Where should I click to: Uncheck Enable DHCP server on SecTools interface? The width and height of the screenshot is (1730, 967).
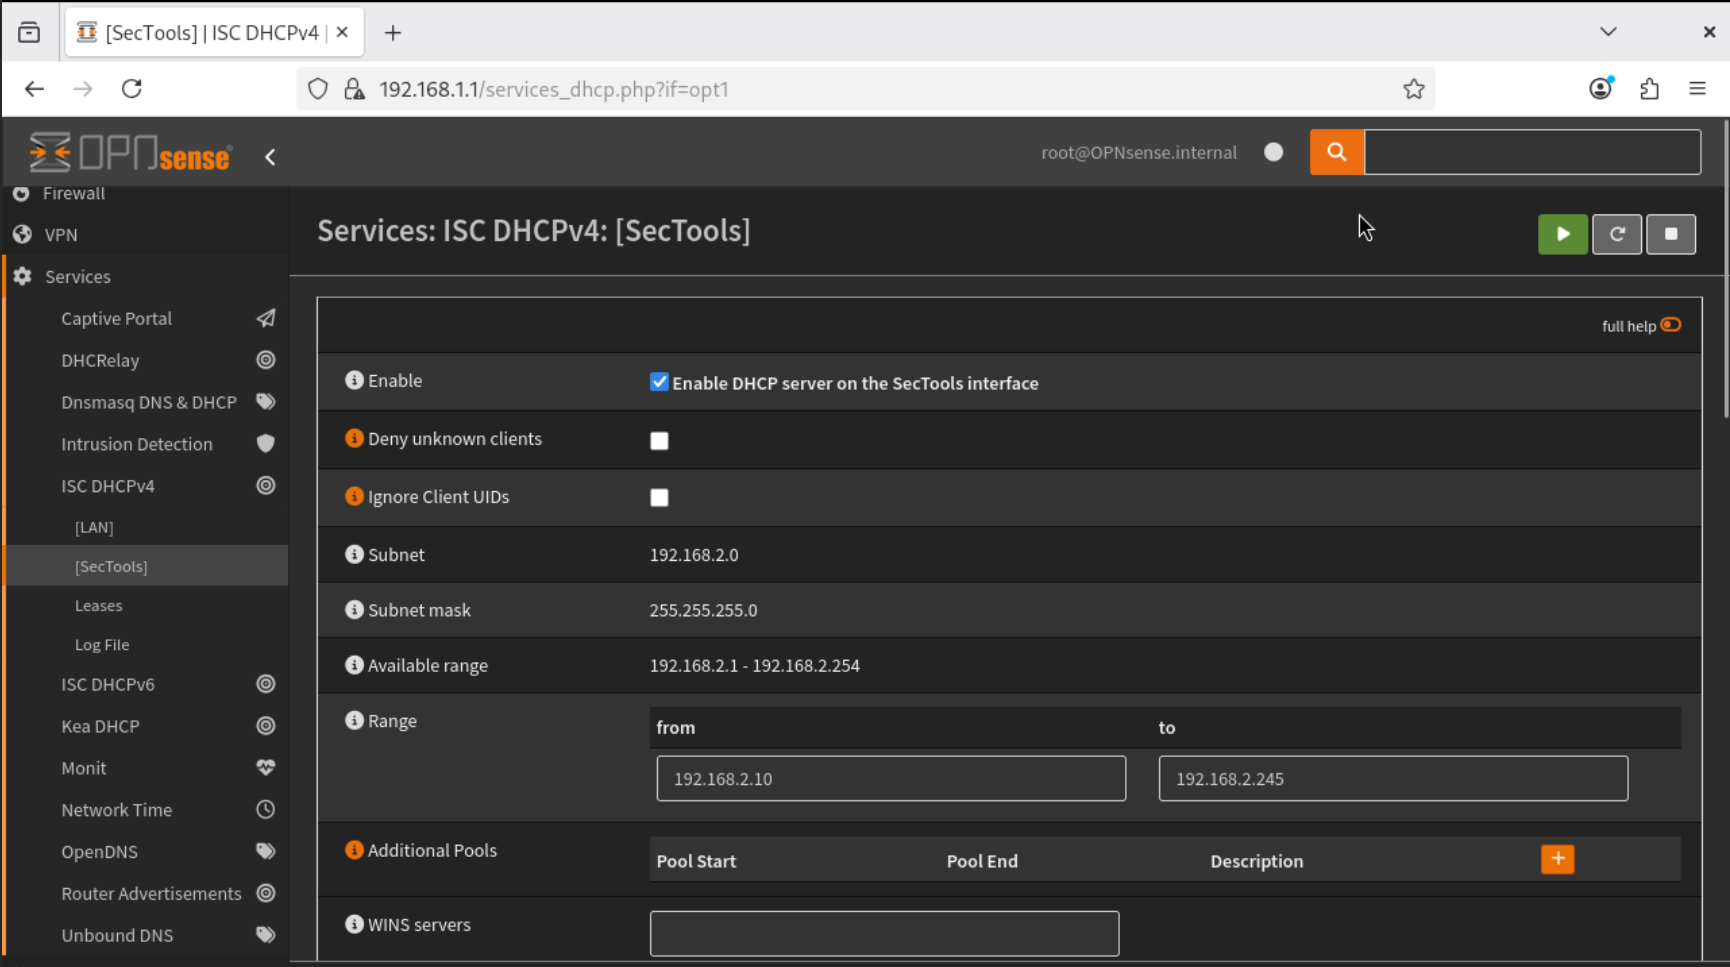pos(659,382)
